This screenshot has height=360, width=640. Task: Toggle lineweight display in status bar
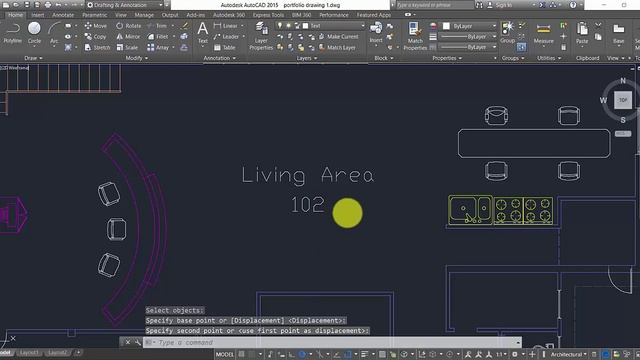click(364, 354)
